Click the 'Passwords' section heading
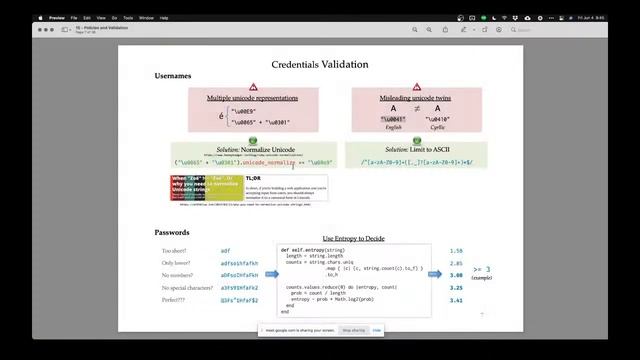 click(x=172, y=232)
